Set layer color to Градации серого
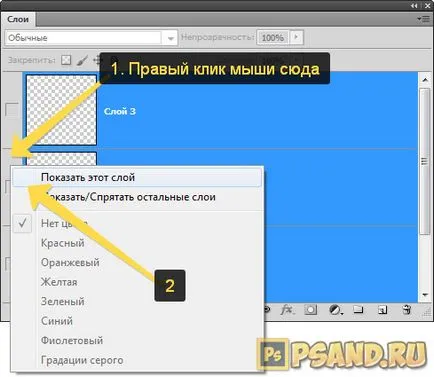 (x=137, y=360)
